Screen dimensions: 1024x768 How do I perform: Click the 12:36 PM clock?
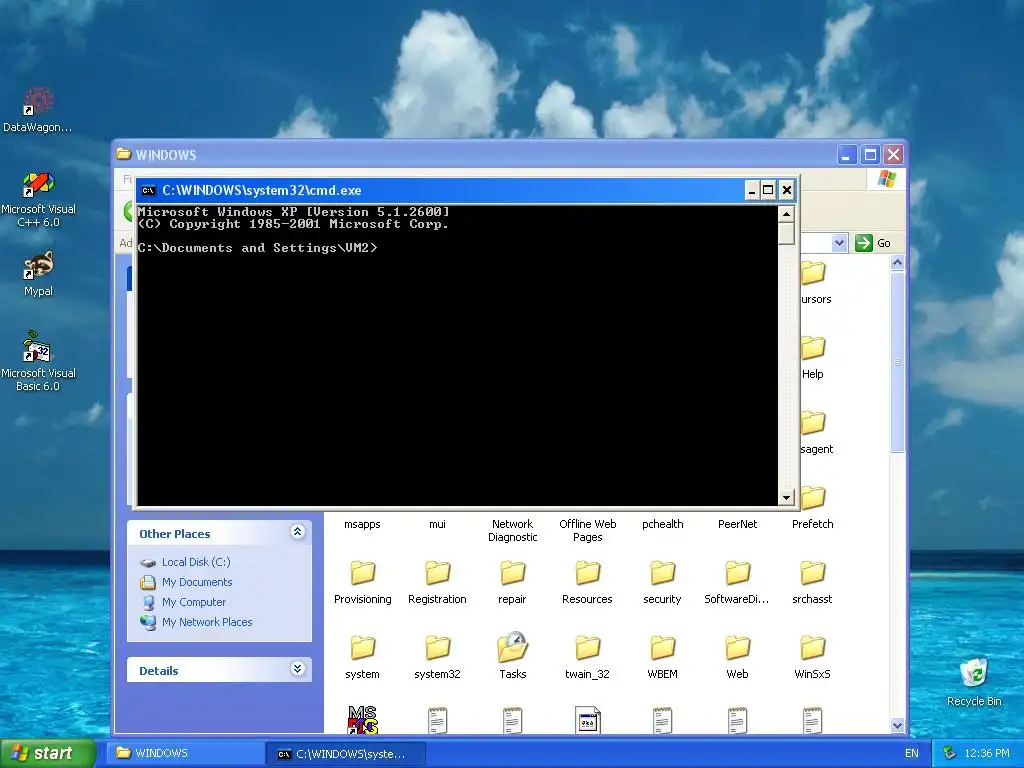tap(987, 753)
